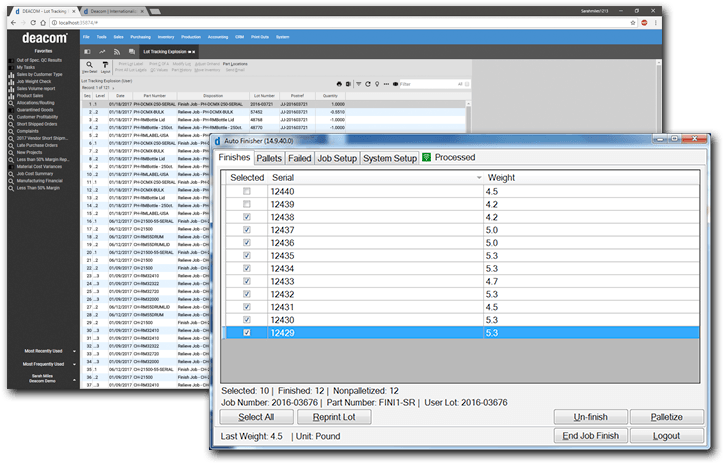Open Sales by Customer Type chart favorite
The height and width of the screenshot is (463, 723).
click(39, 74)
